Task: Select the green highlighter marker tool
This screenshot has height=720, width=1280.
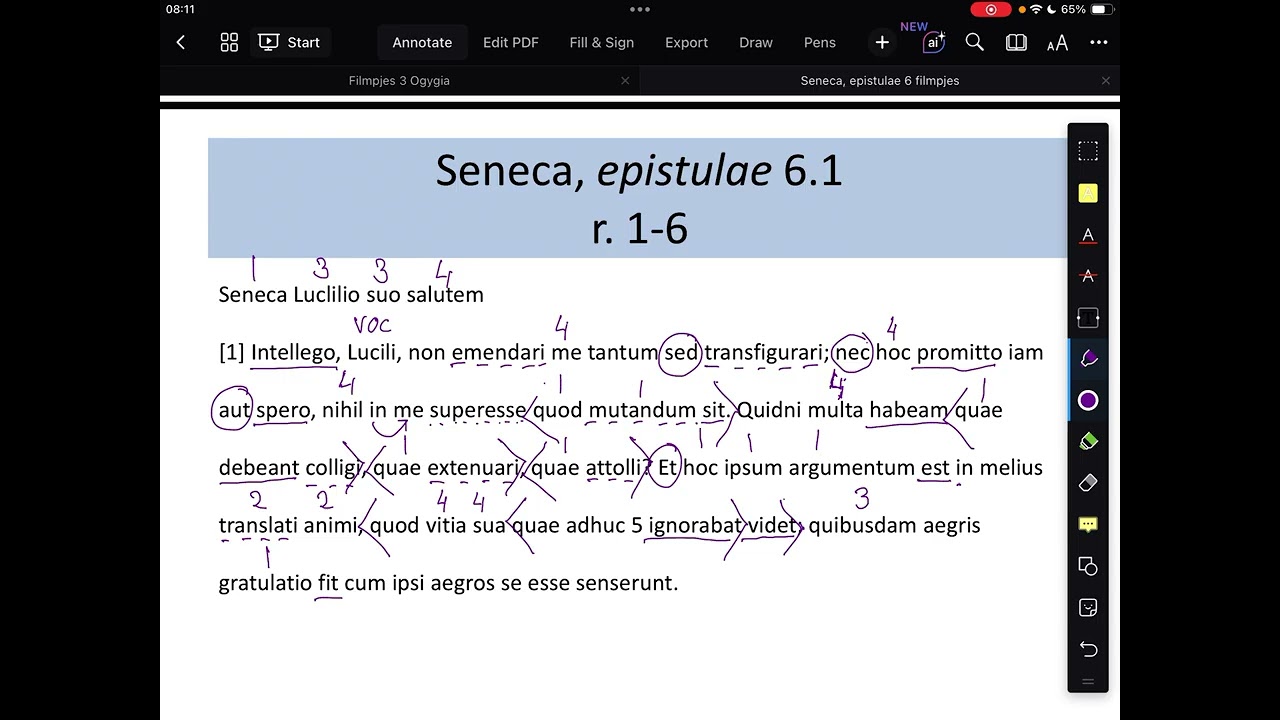Action: point(1088,441)
